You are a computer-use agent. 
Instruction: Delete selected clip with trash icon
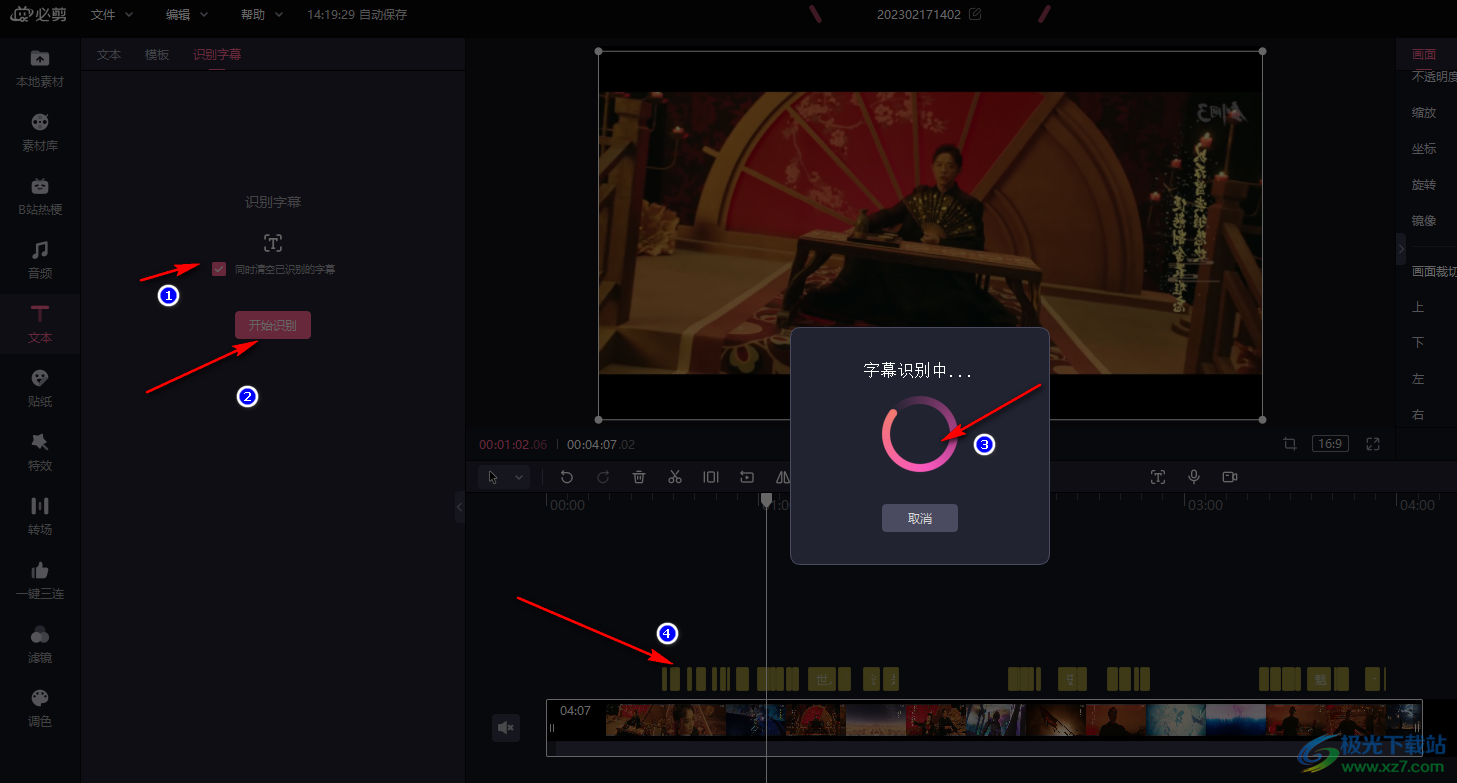(639, 477)
